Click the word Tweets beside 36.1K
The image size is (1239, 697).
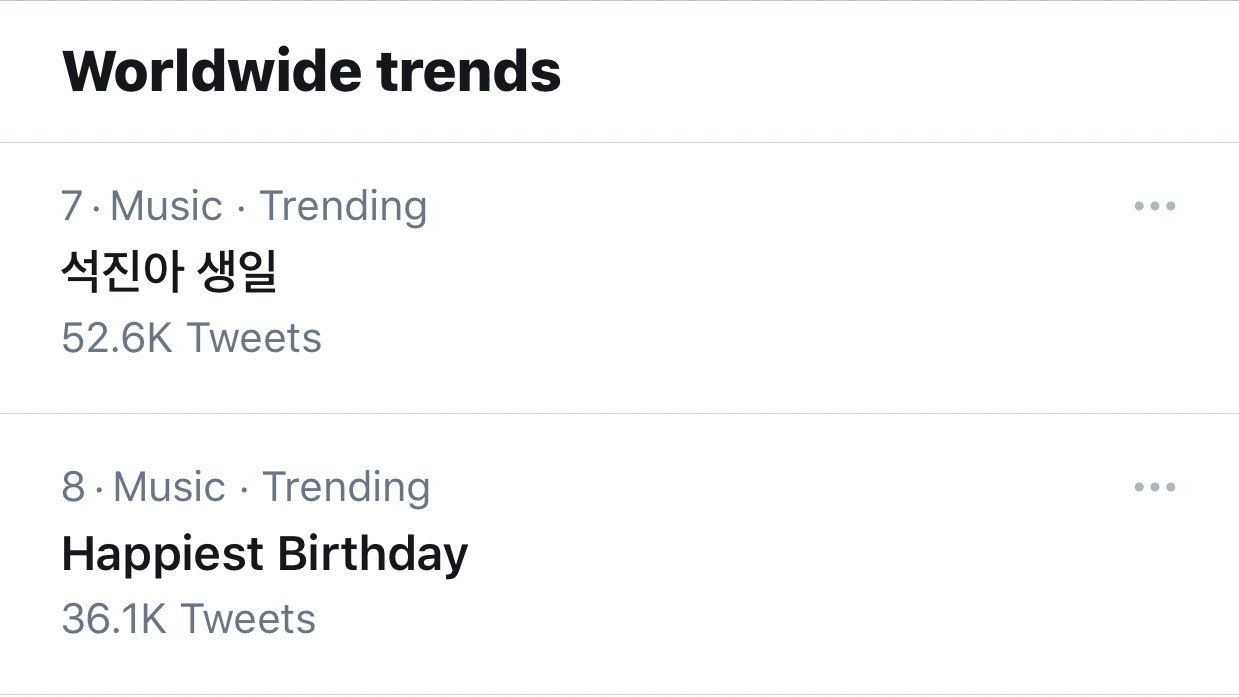click(248, 619)
